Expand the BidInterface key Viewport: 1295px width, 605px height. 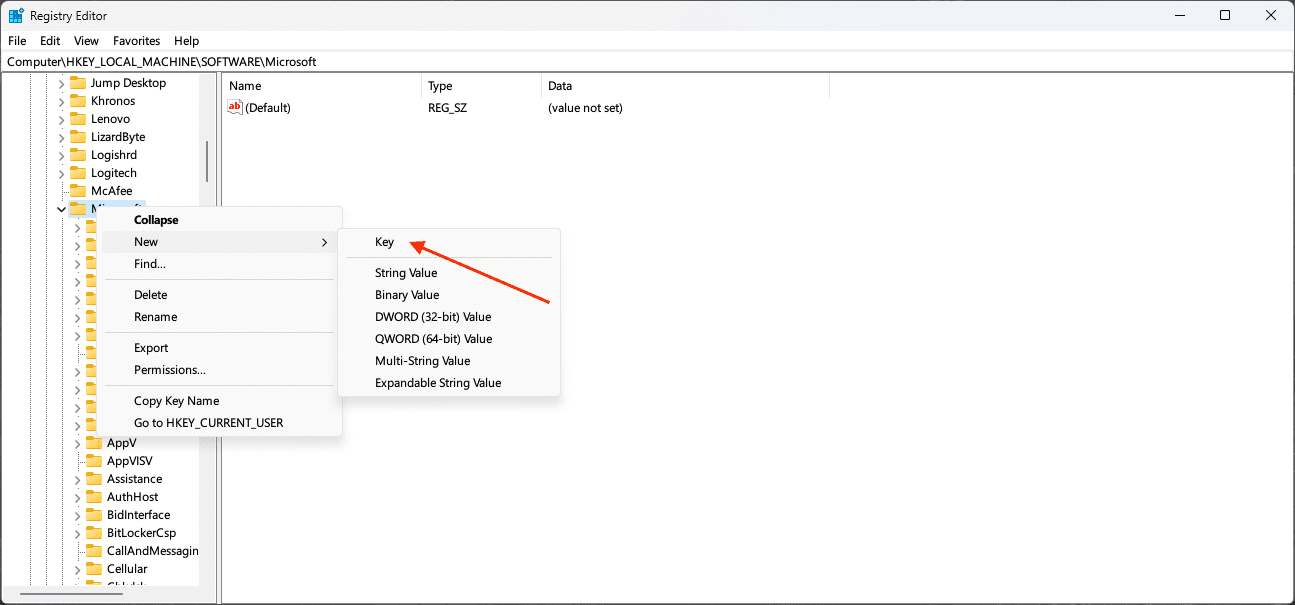click(x=77, y=515)
